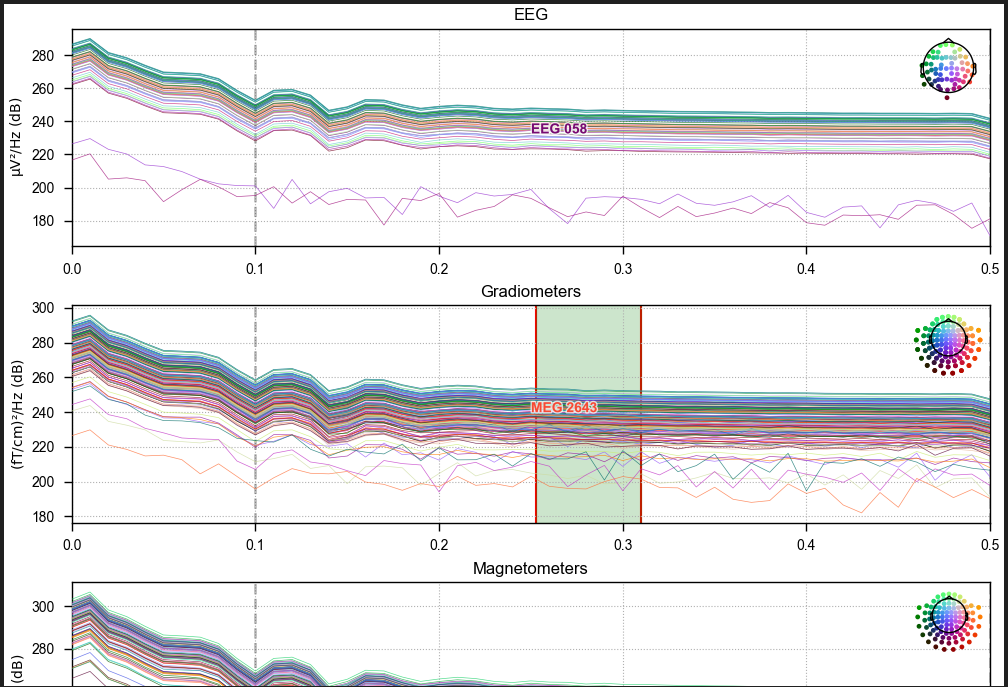
Task: Click the (fT/cm)²/Hz (dB) y-axis label
Action: pos(16,414)
